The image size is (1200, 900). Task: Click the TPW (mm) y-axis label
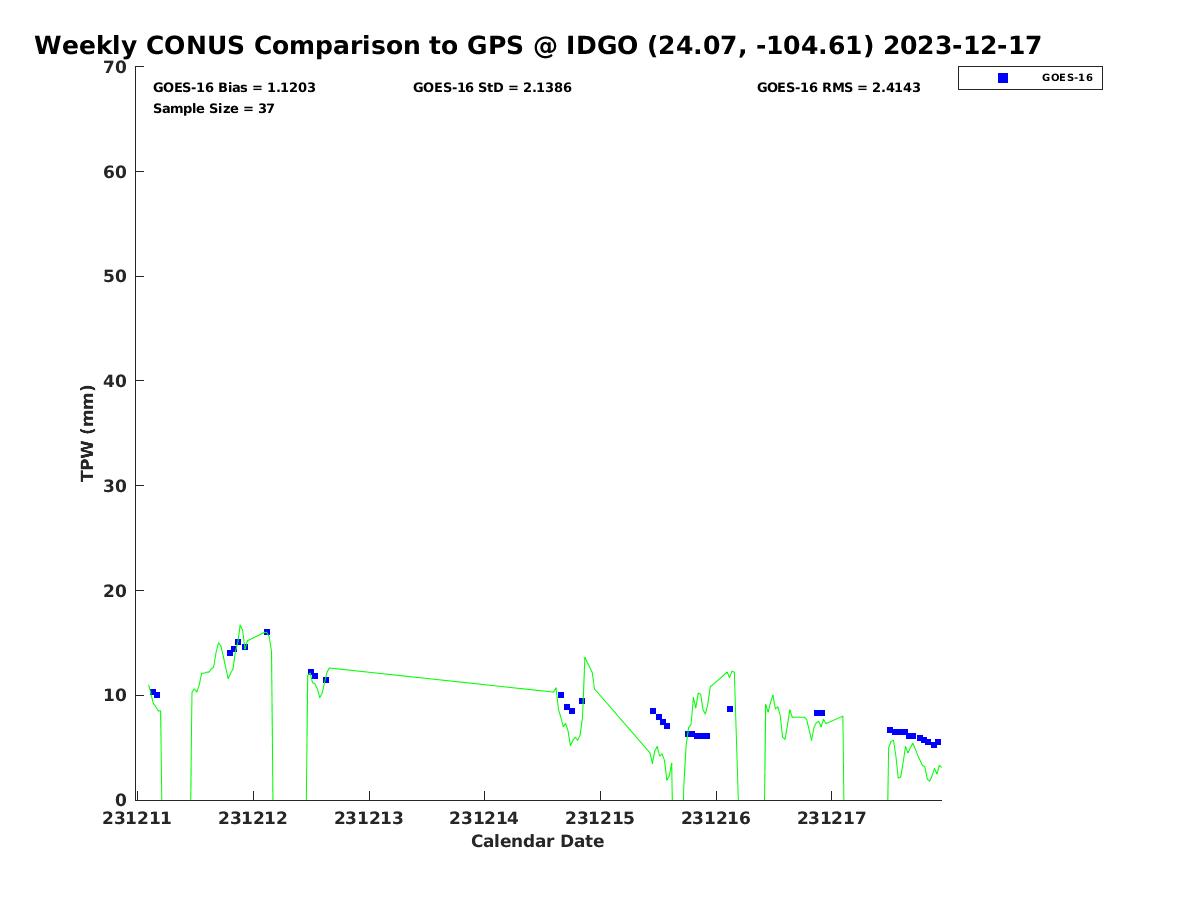tap(88, 433)
